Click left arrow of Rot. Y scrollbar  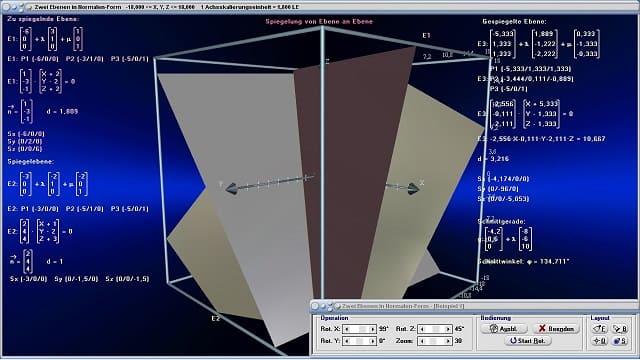point(347,341)
